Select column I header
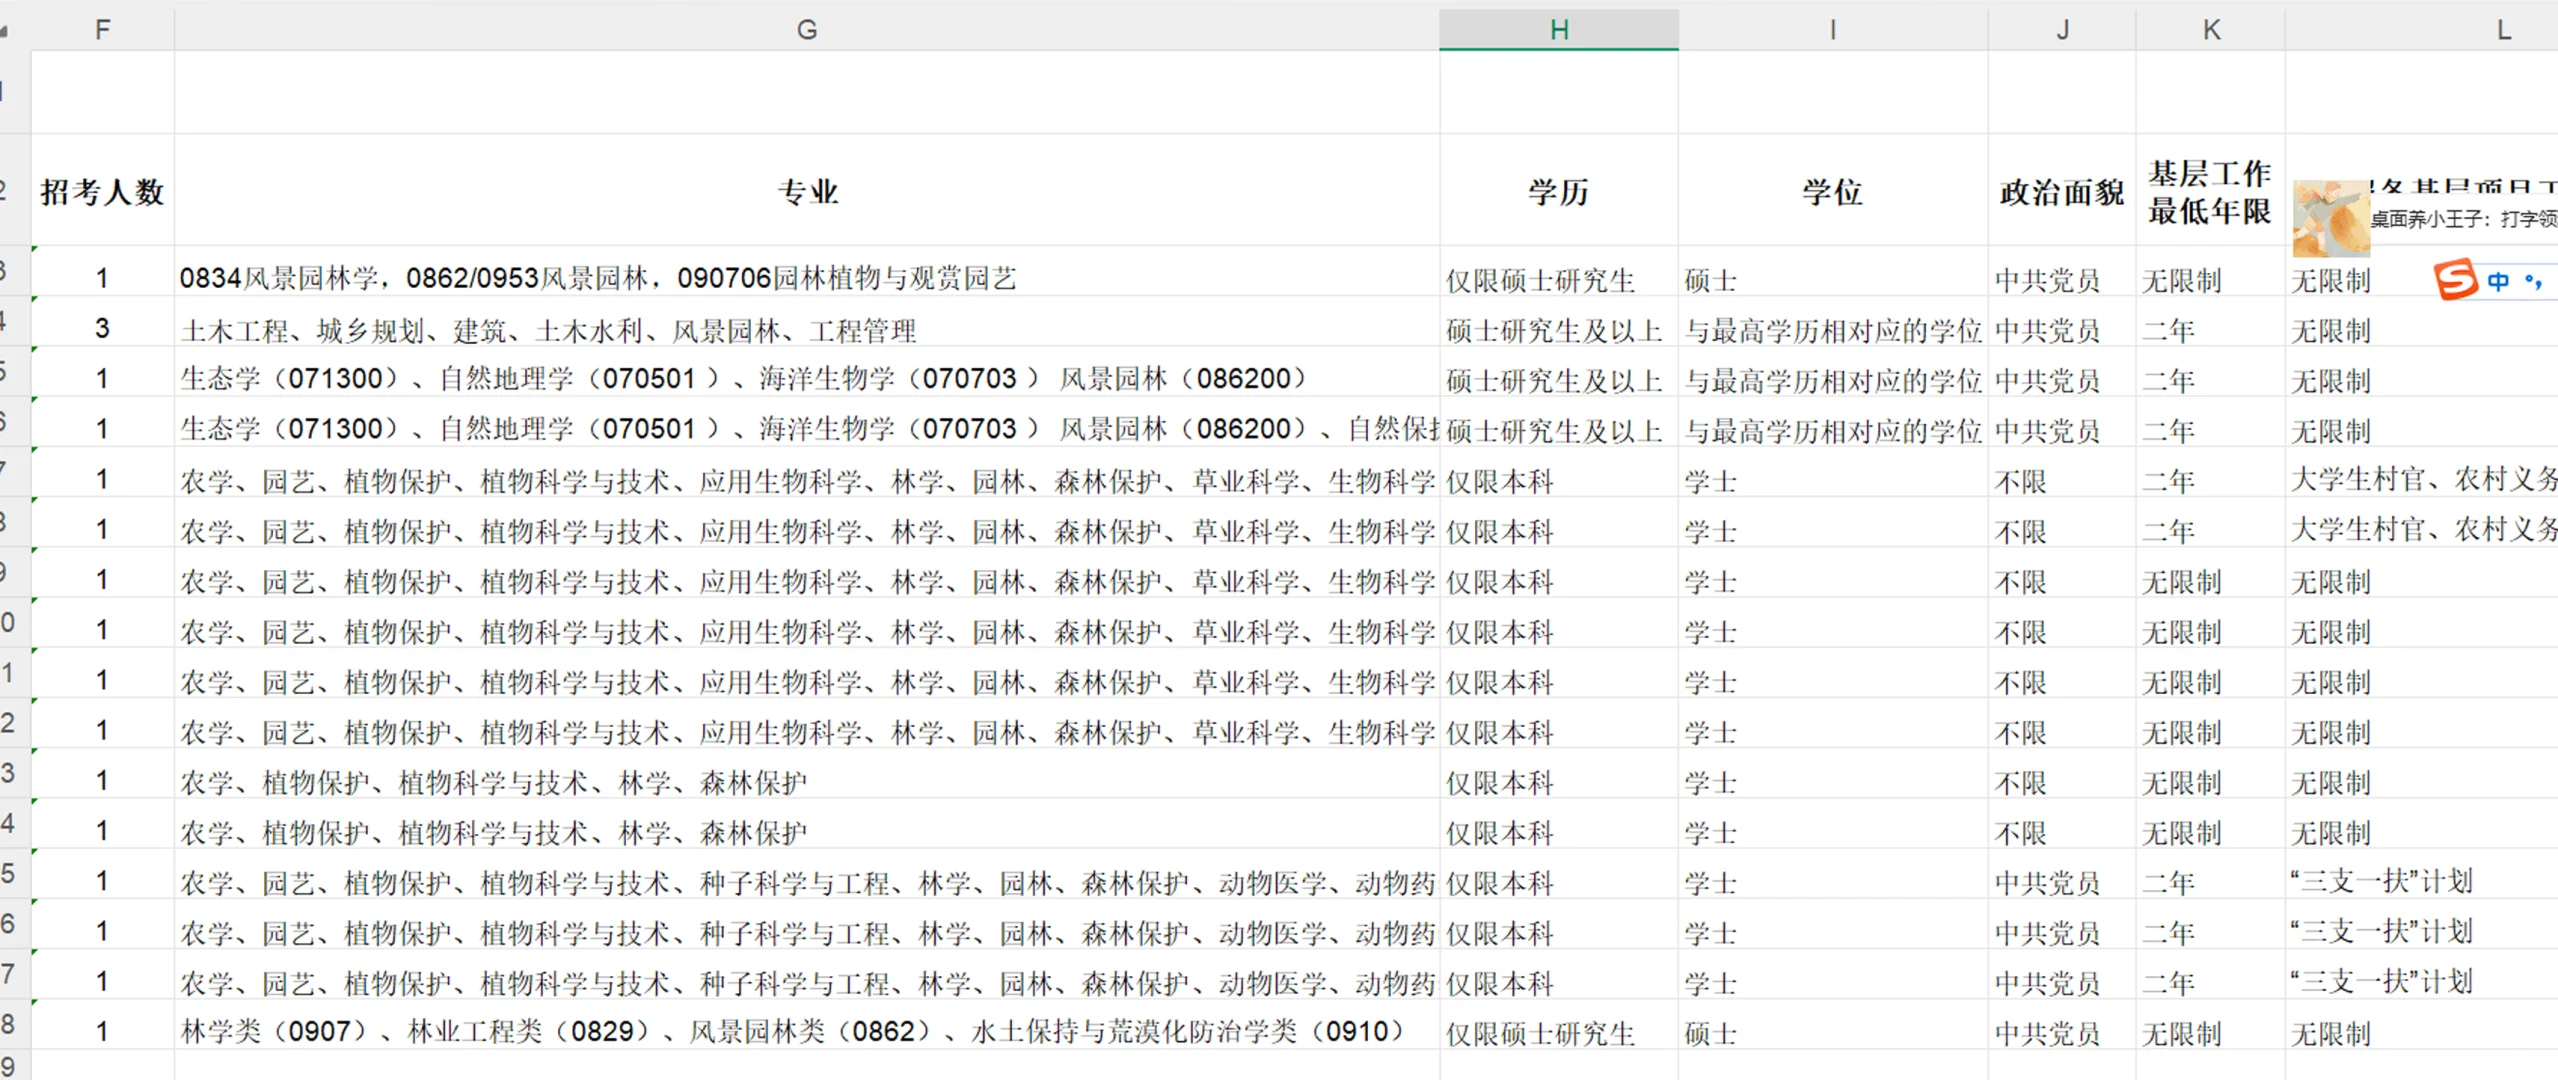 1832,30
